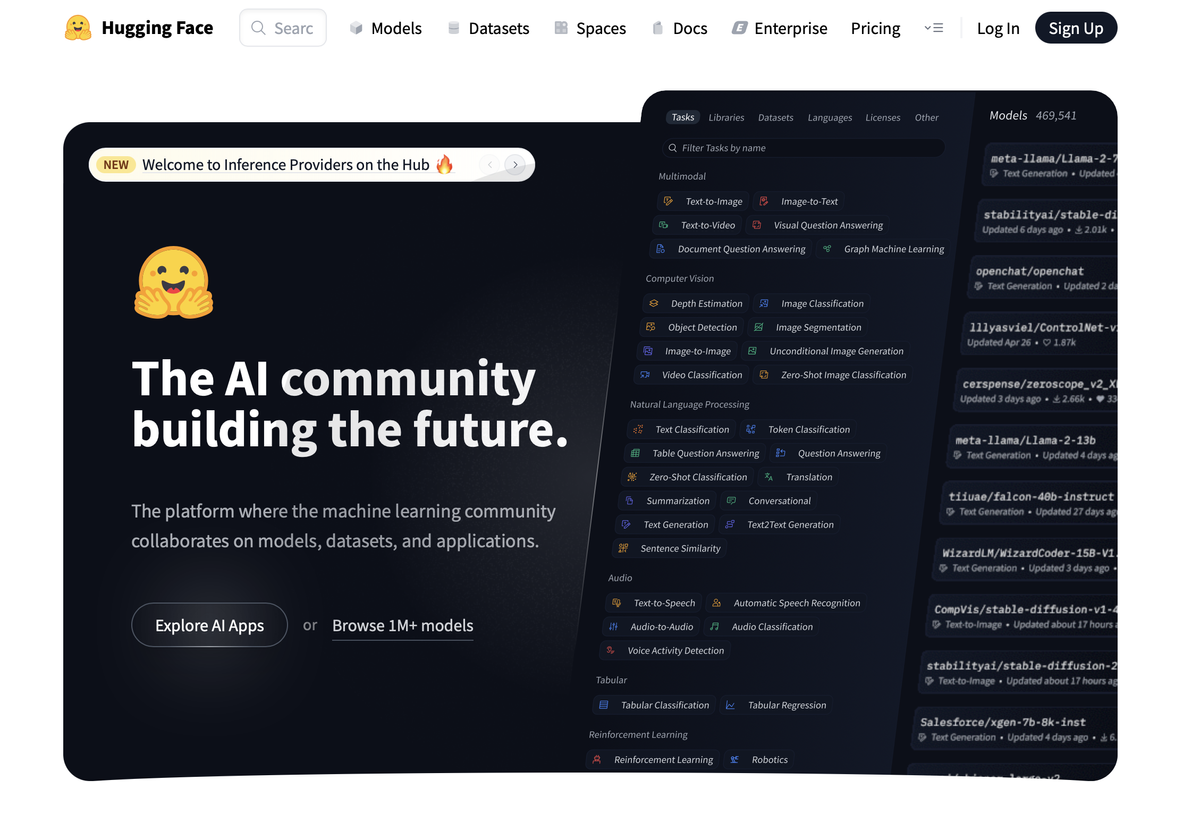Go to next announcement banner arrow
The width and height of the screenshot is (1200, 831).
(x=515, y=165)
